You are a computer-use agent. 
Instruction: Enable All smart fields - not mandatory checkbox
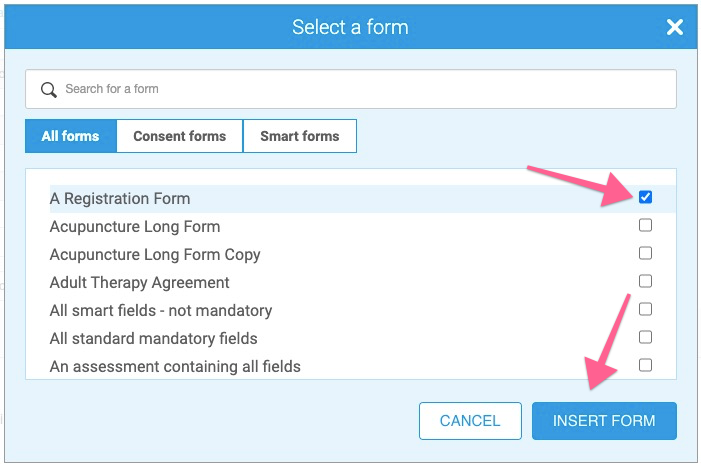point(645,309)
